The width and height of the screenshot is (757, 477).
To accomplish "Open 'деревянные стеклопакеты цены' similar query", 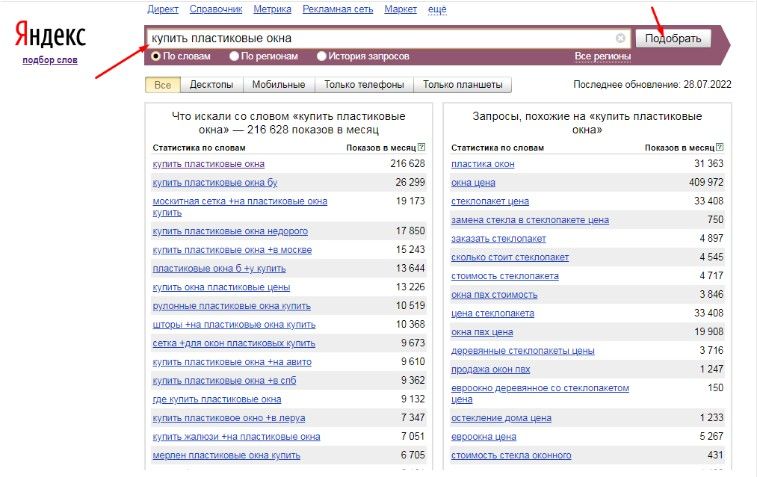I will click(x=523, y=351).
